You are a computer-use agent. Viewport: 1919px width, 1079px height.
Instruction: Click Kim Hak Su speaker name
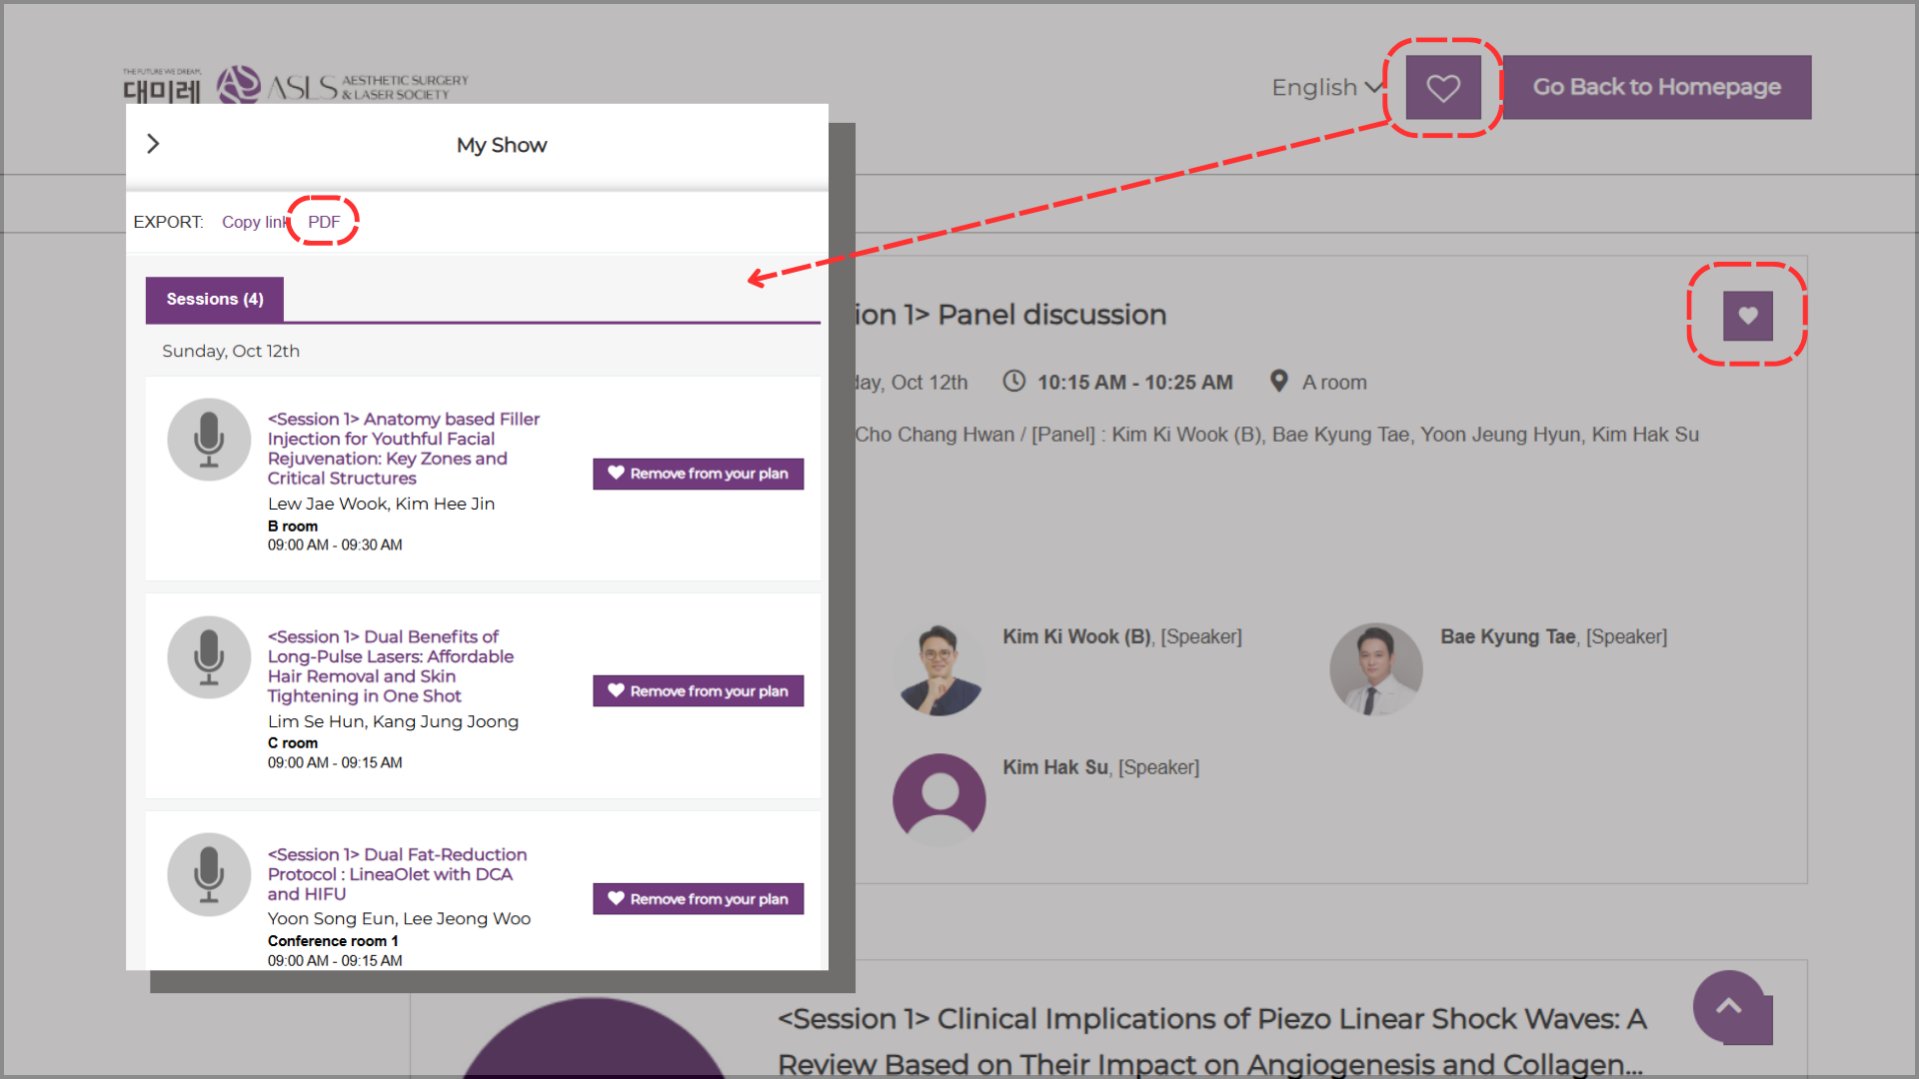tap(1055, 767)
